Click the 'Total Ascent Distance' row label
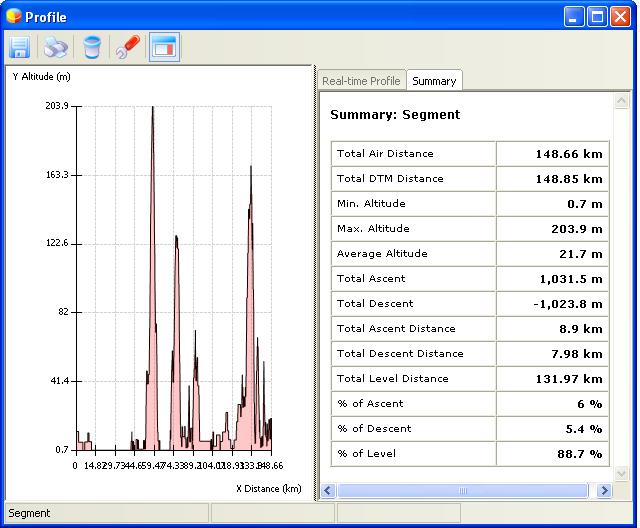This screenshot has height=528, width=640. pyautogui.click(x=396, y=328)
